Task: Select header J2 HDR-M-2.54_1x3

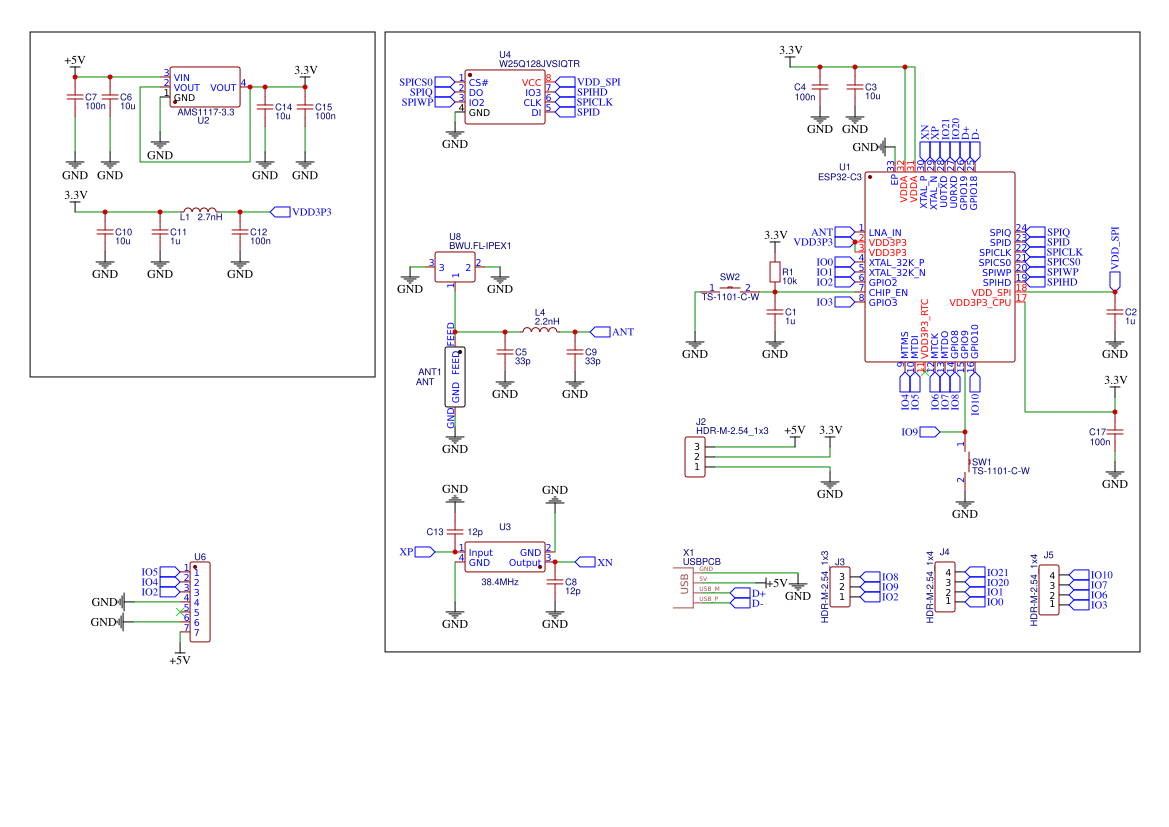Action: pyautogui.click(x=695, y=456)
